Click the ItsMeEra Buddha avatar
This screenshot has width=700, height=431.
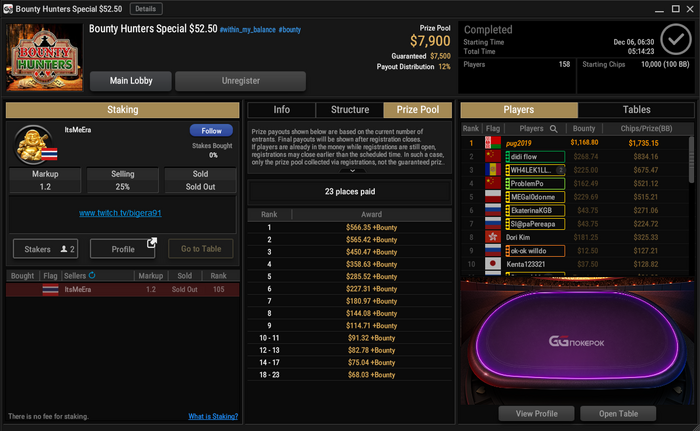click(x=33, y=146)
